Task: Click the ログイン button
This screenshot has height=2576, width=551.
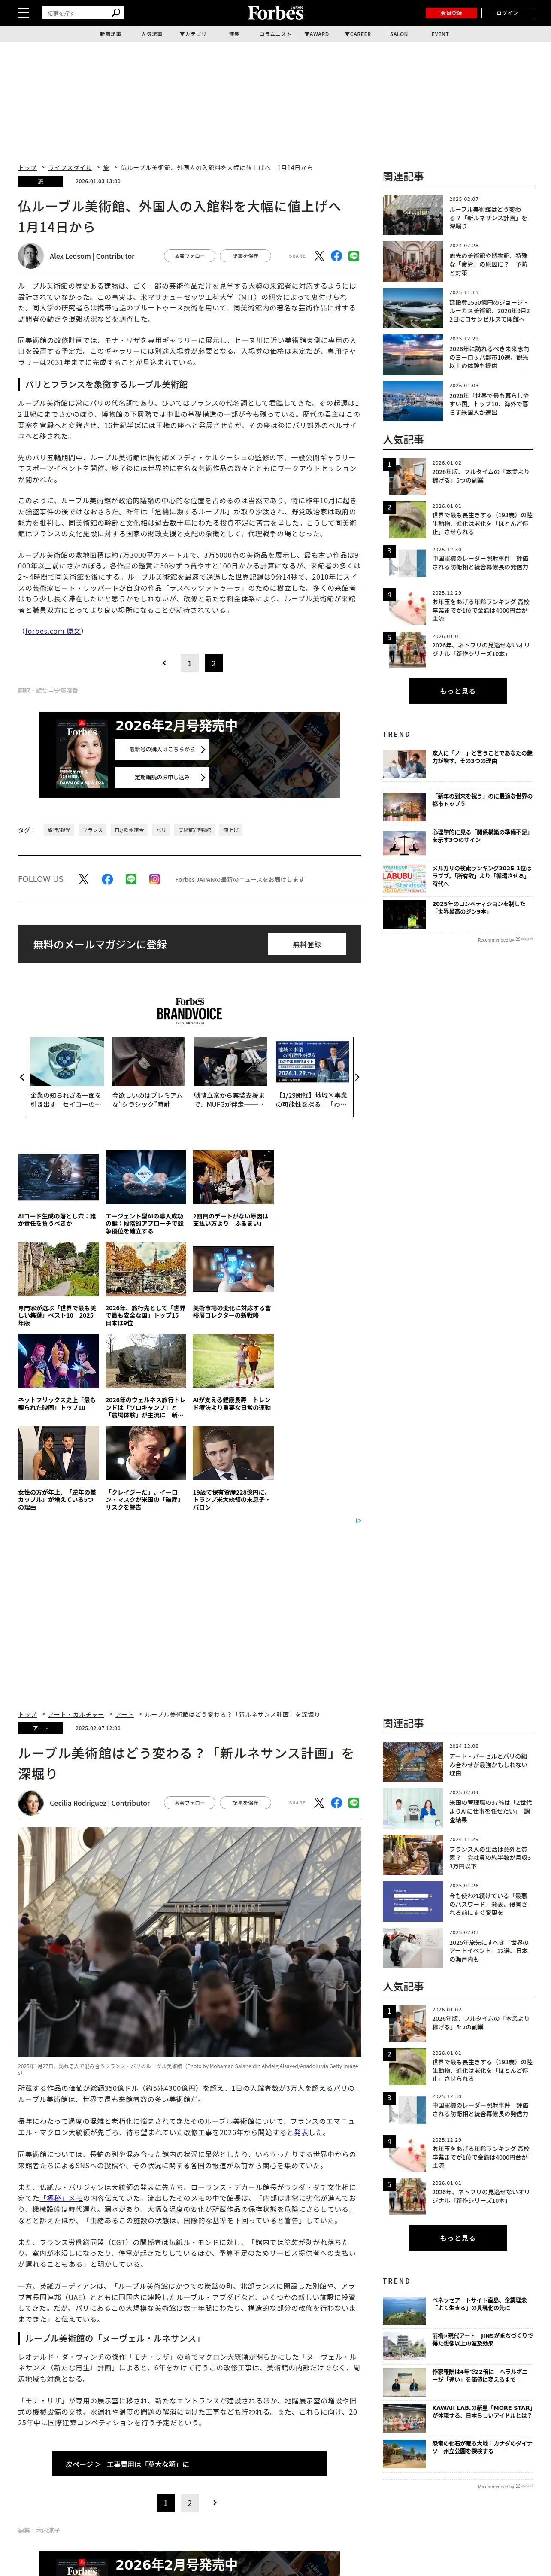Action: point(507,13)
